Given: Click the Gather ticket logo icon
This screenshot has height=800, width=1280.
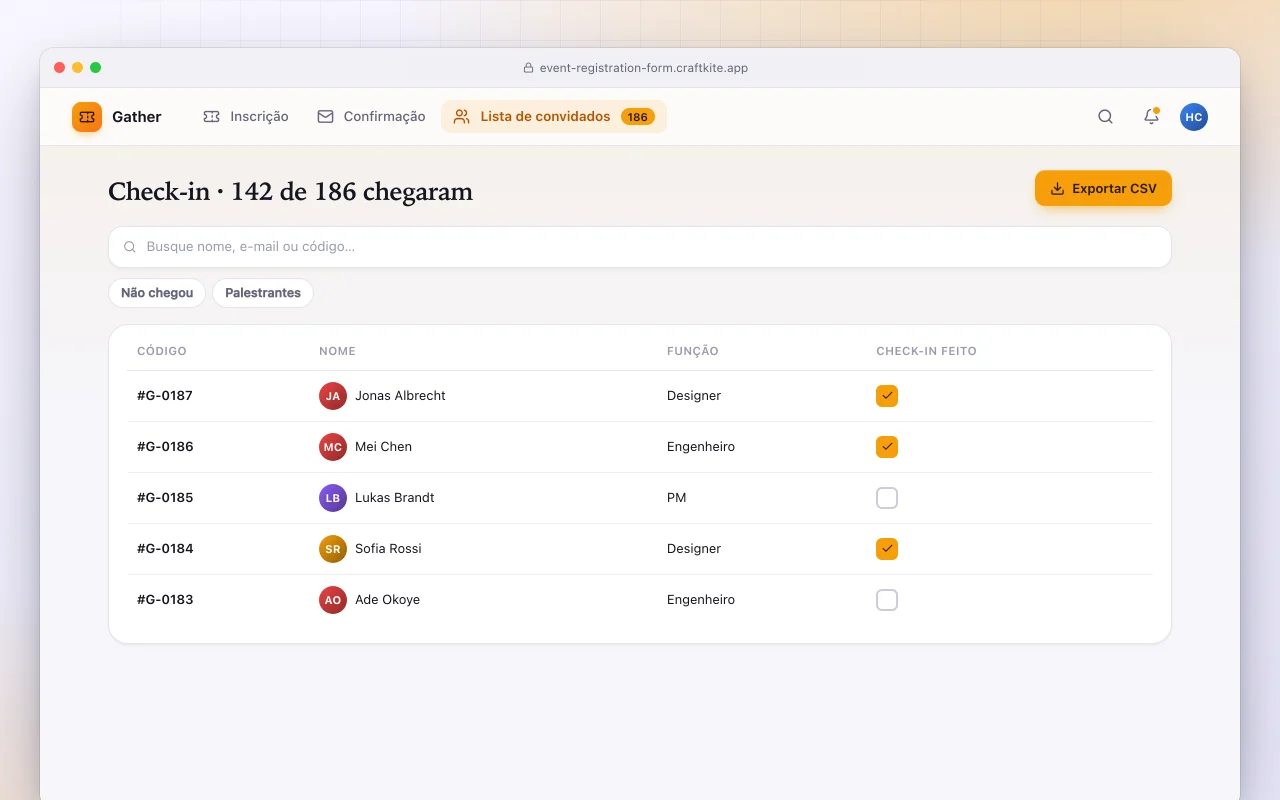Looking at the screenshot, I should point(87,117).
